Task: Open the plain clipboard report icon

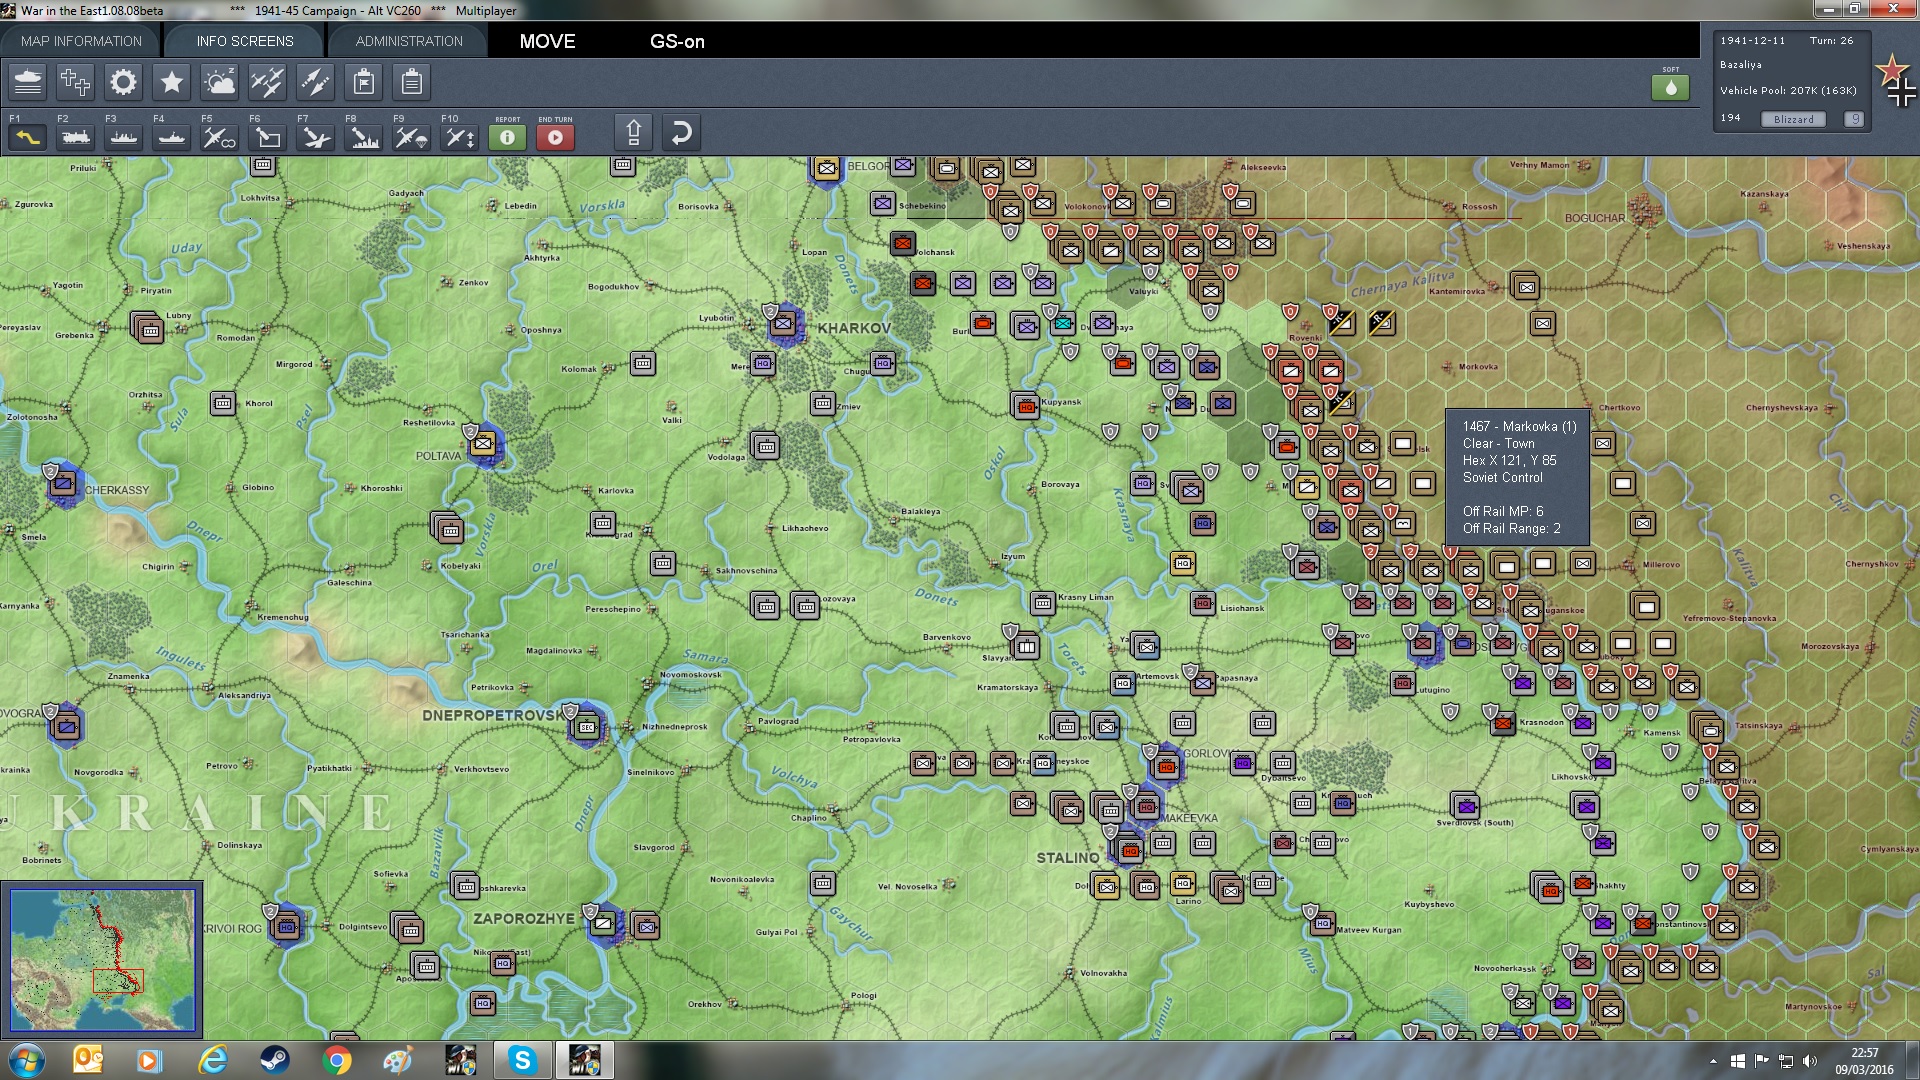Action: (x=411, y=82)
